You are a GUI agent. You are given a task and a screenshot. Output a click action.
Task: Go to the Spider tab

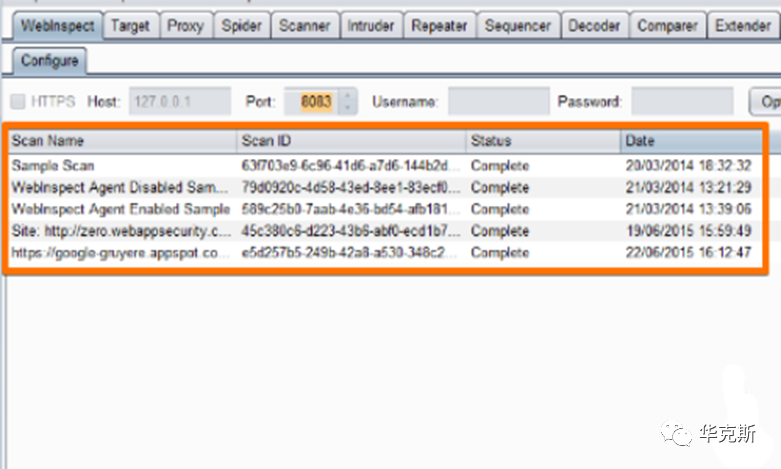pyautogui.click(x=240, y=26)
